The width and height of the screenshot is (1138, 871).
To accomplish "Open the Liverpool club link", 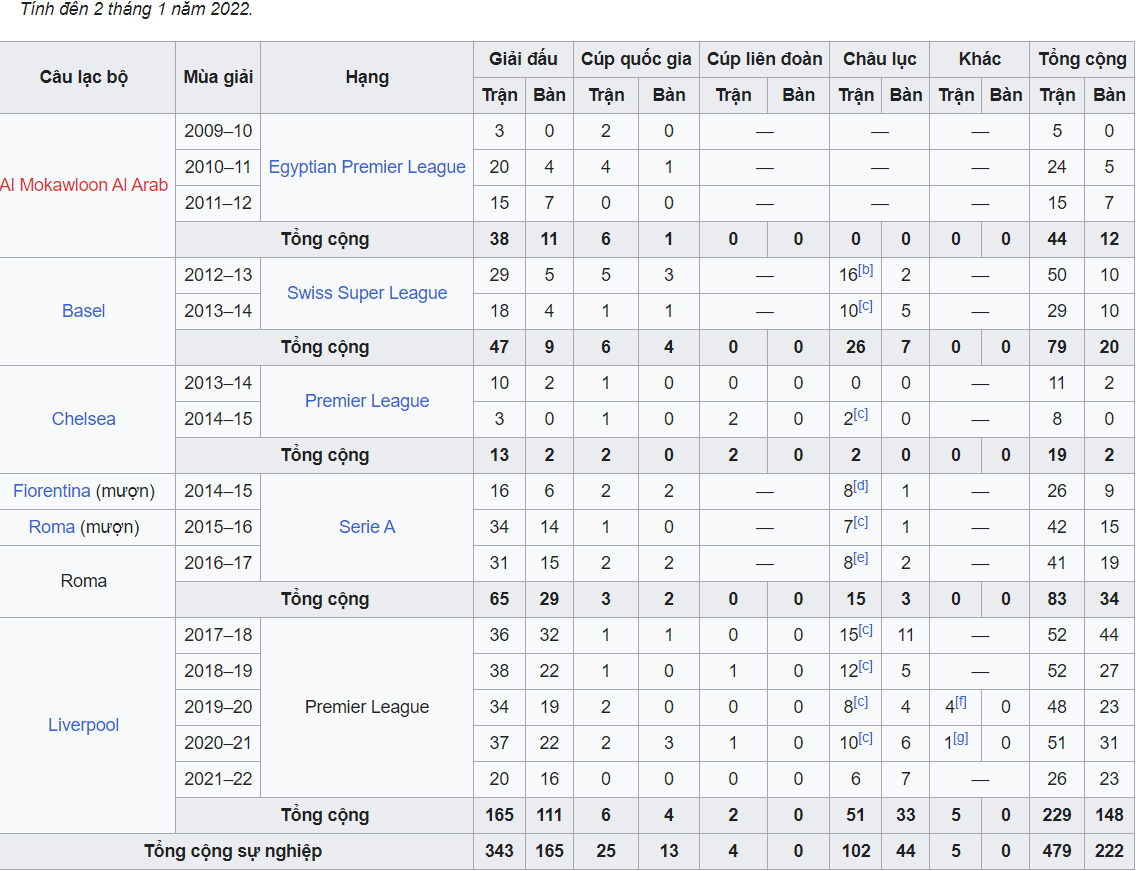I will point(83,725).
